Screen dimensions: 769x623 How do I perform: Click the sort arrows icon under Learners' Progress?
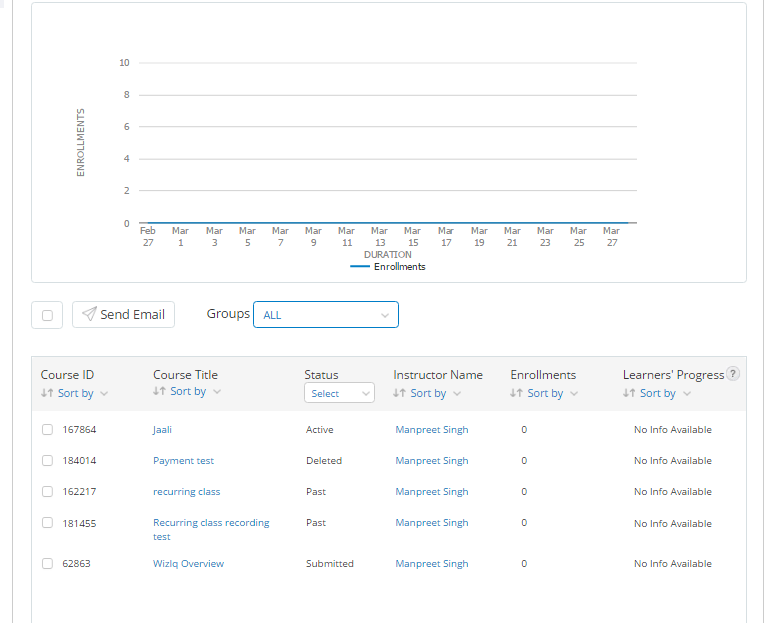click(629, 393)
